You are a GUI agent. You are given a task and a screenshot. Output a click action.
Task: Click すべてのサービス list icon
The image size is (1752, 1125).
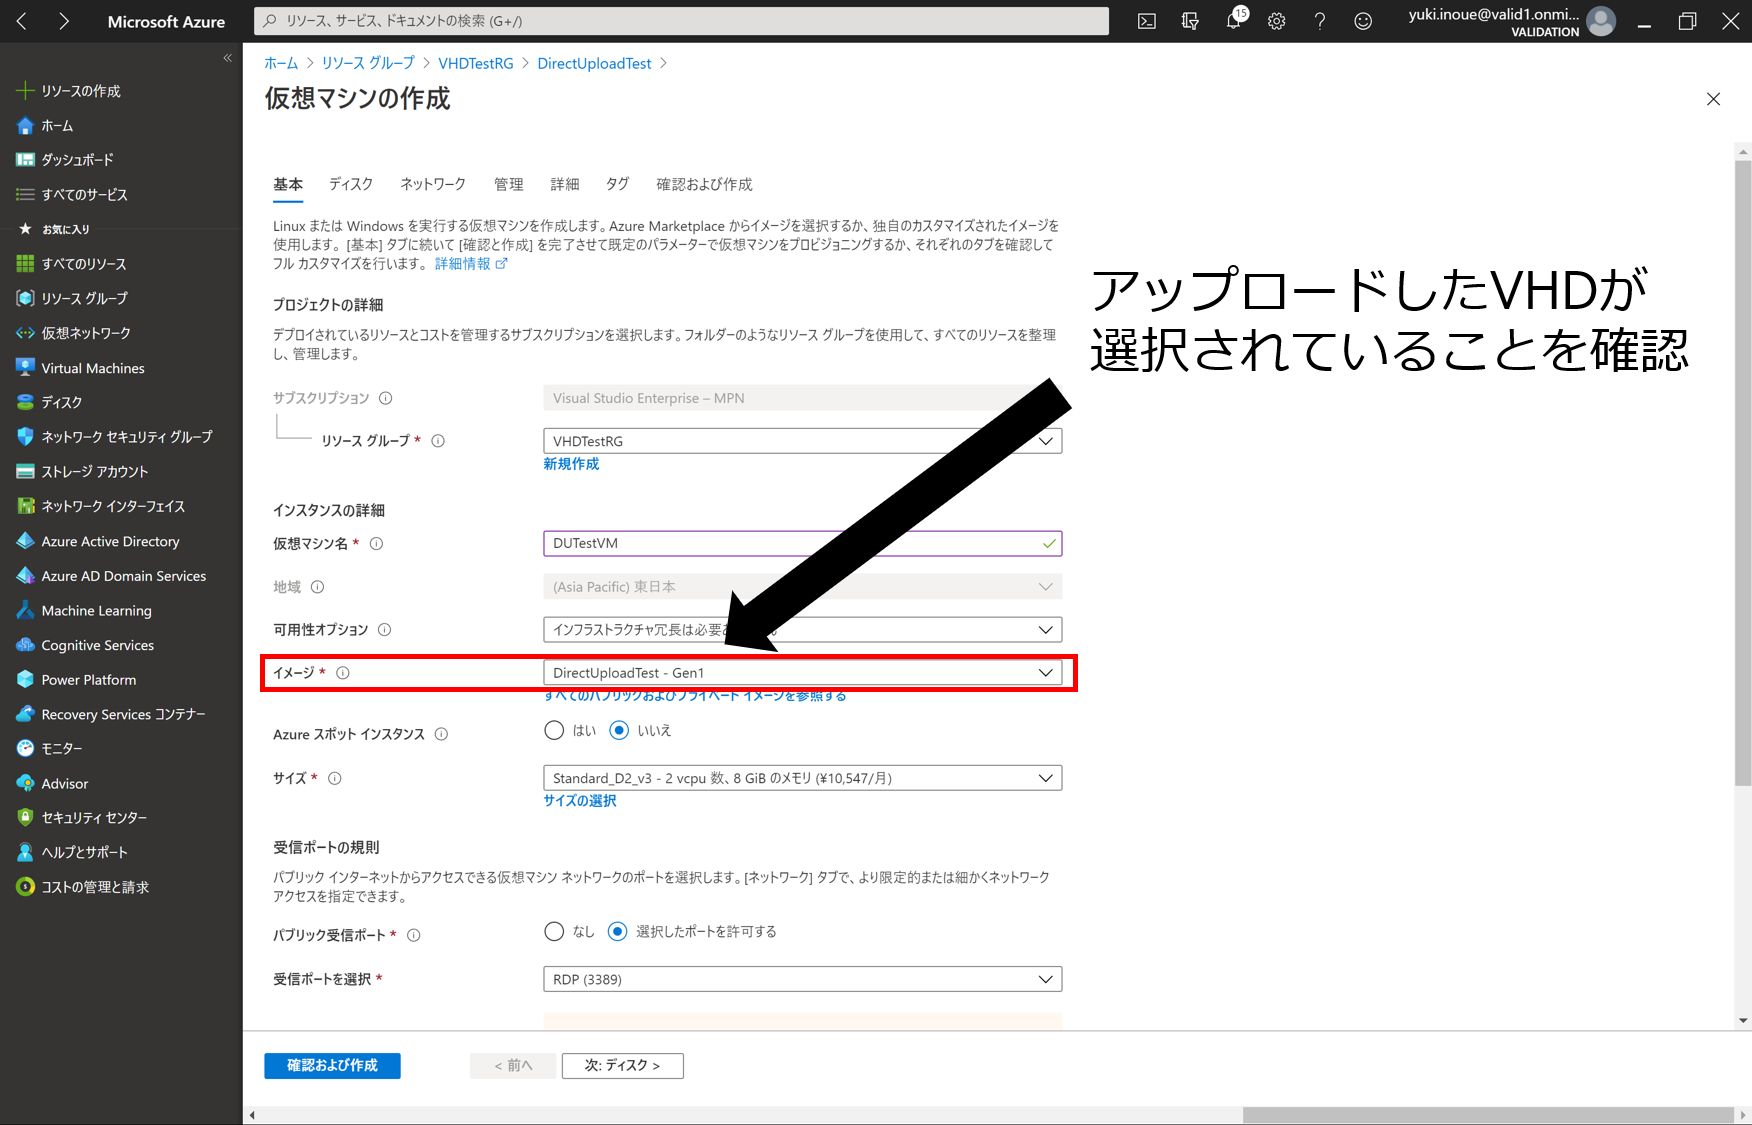pos(25,195)
